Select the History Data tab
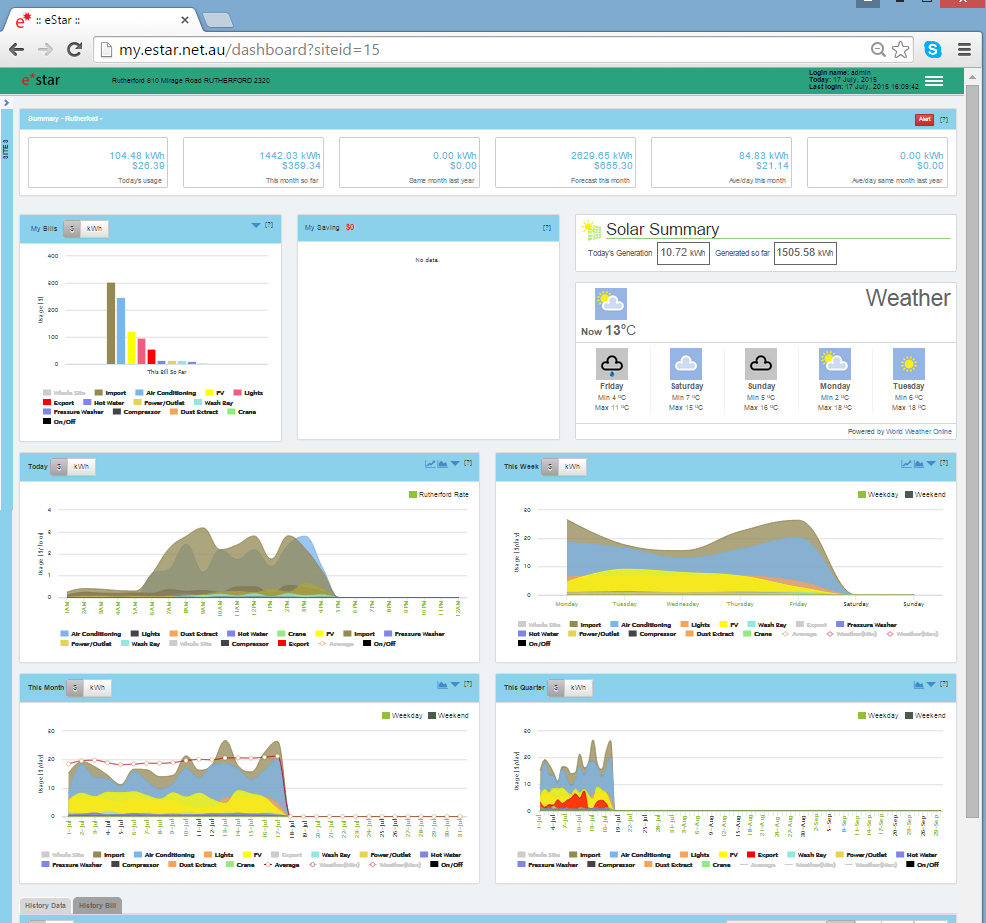Viewport: 986px width, 923px height. 44,904
